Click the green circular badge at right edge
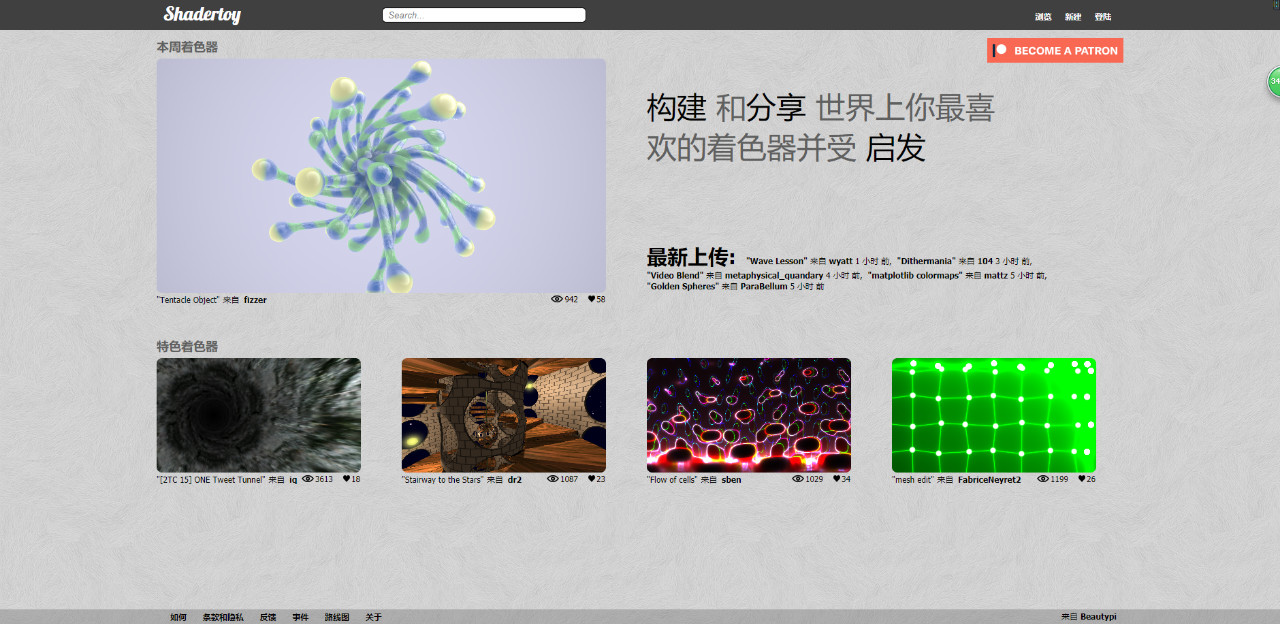1280x624 pixels. (1274, 81)
